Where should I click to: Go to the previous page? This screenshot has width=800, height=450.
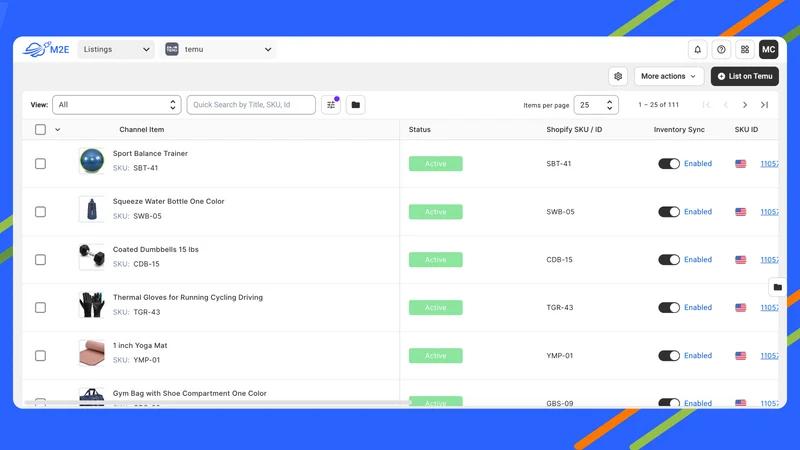[726, 105]
